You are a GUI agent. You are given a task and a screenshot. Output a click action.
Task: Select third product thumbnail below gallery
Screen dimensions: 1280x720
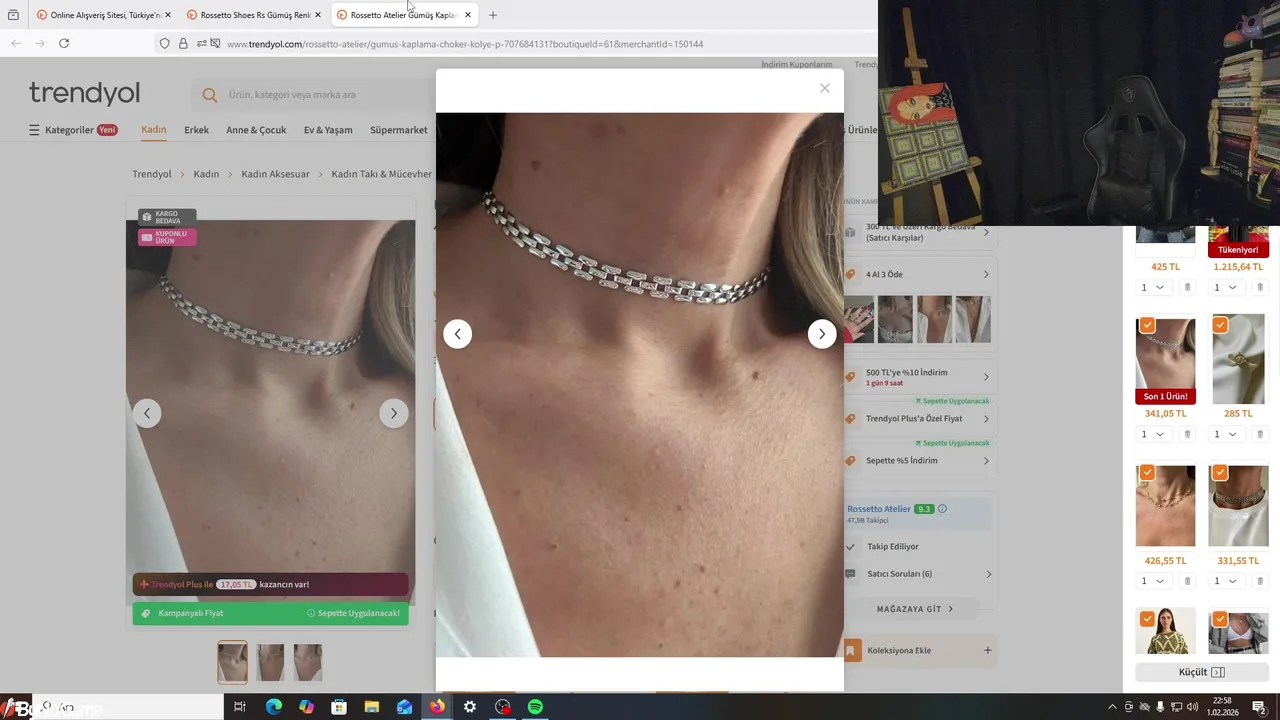tap(308, 662)
